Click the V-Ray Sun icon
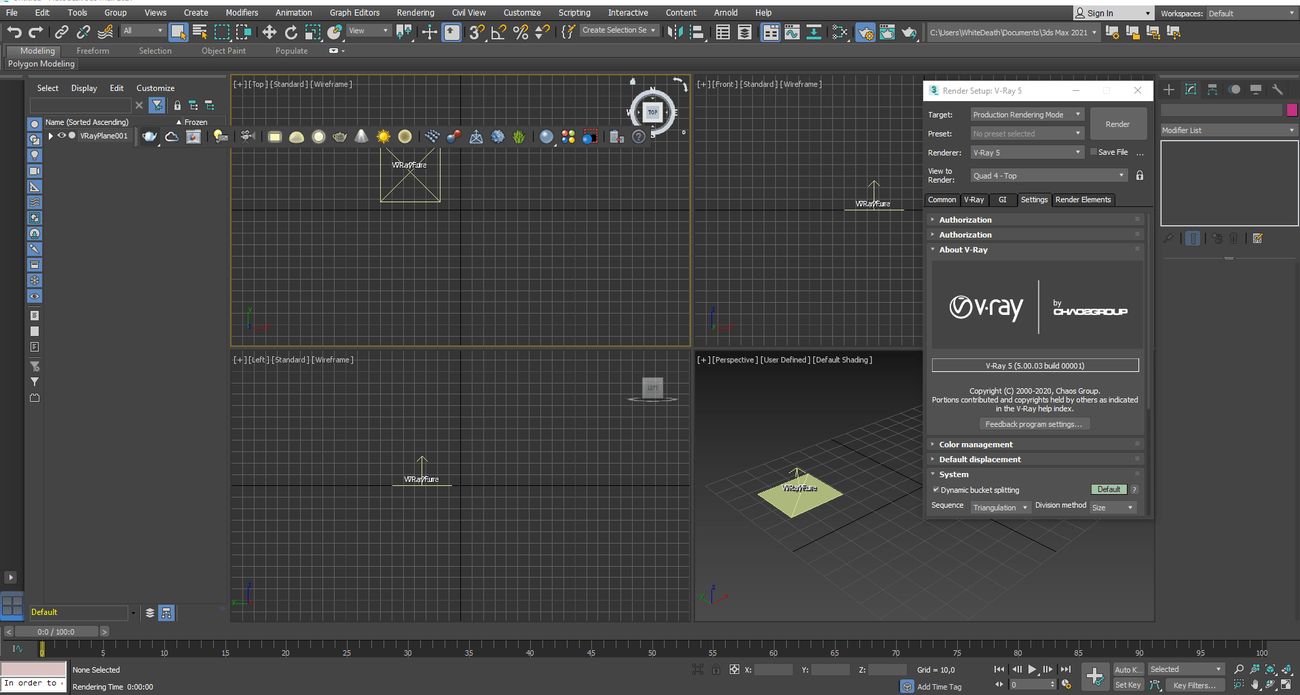 (383, 137)
